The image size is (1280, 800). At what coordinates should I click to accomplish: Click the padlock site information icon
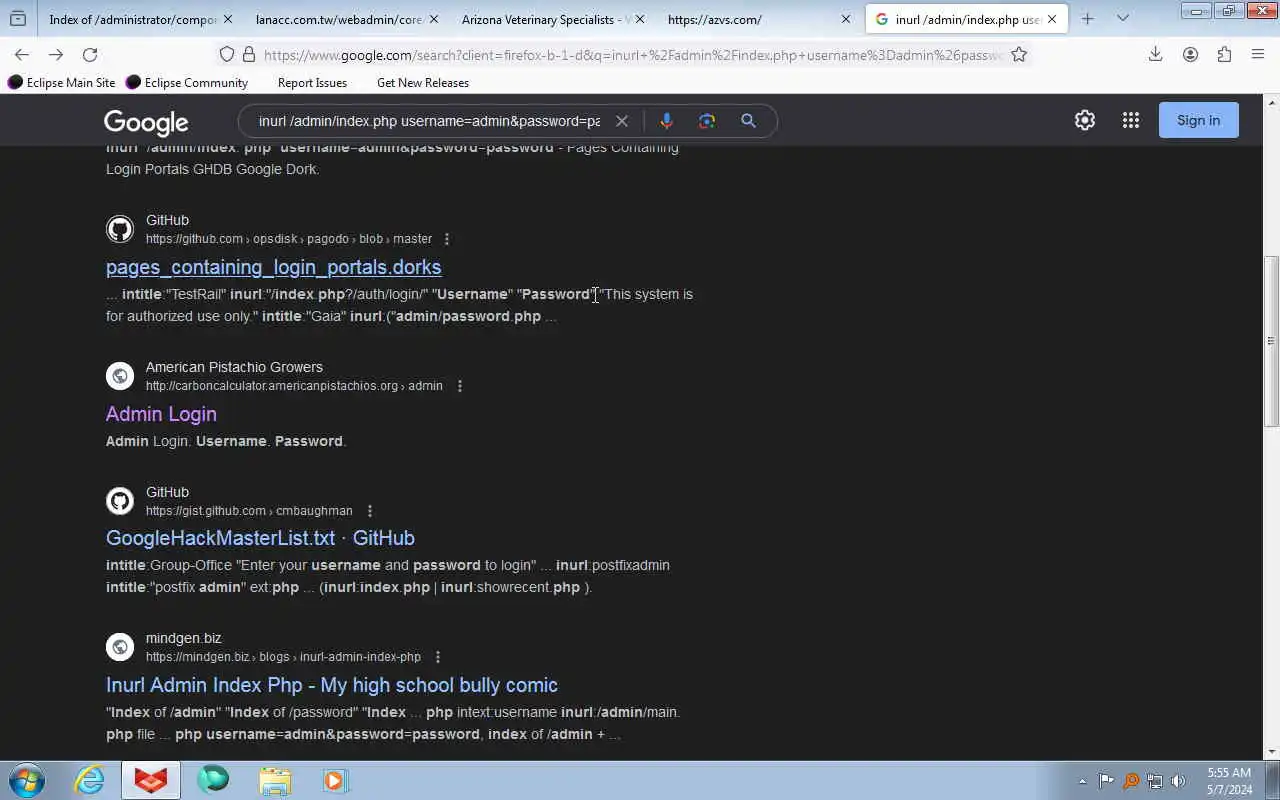[248, 55]
